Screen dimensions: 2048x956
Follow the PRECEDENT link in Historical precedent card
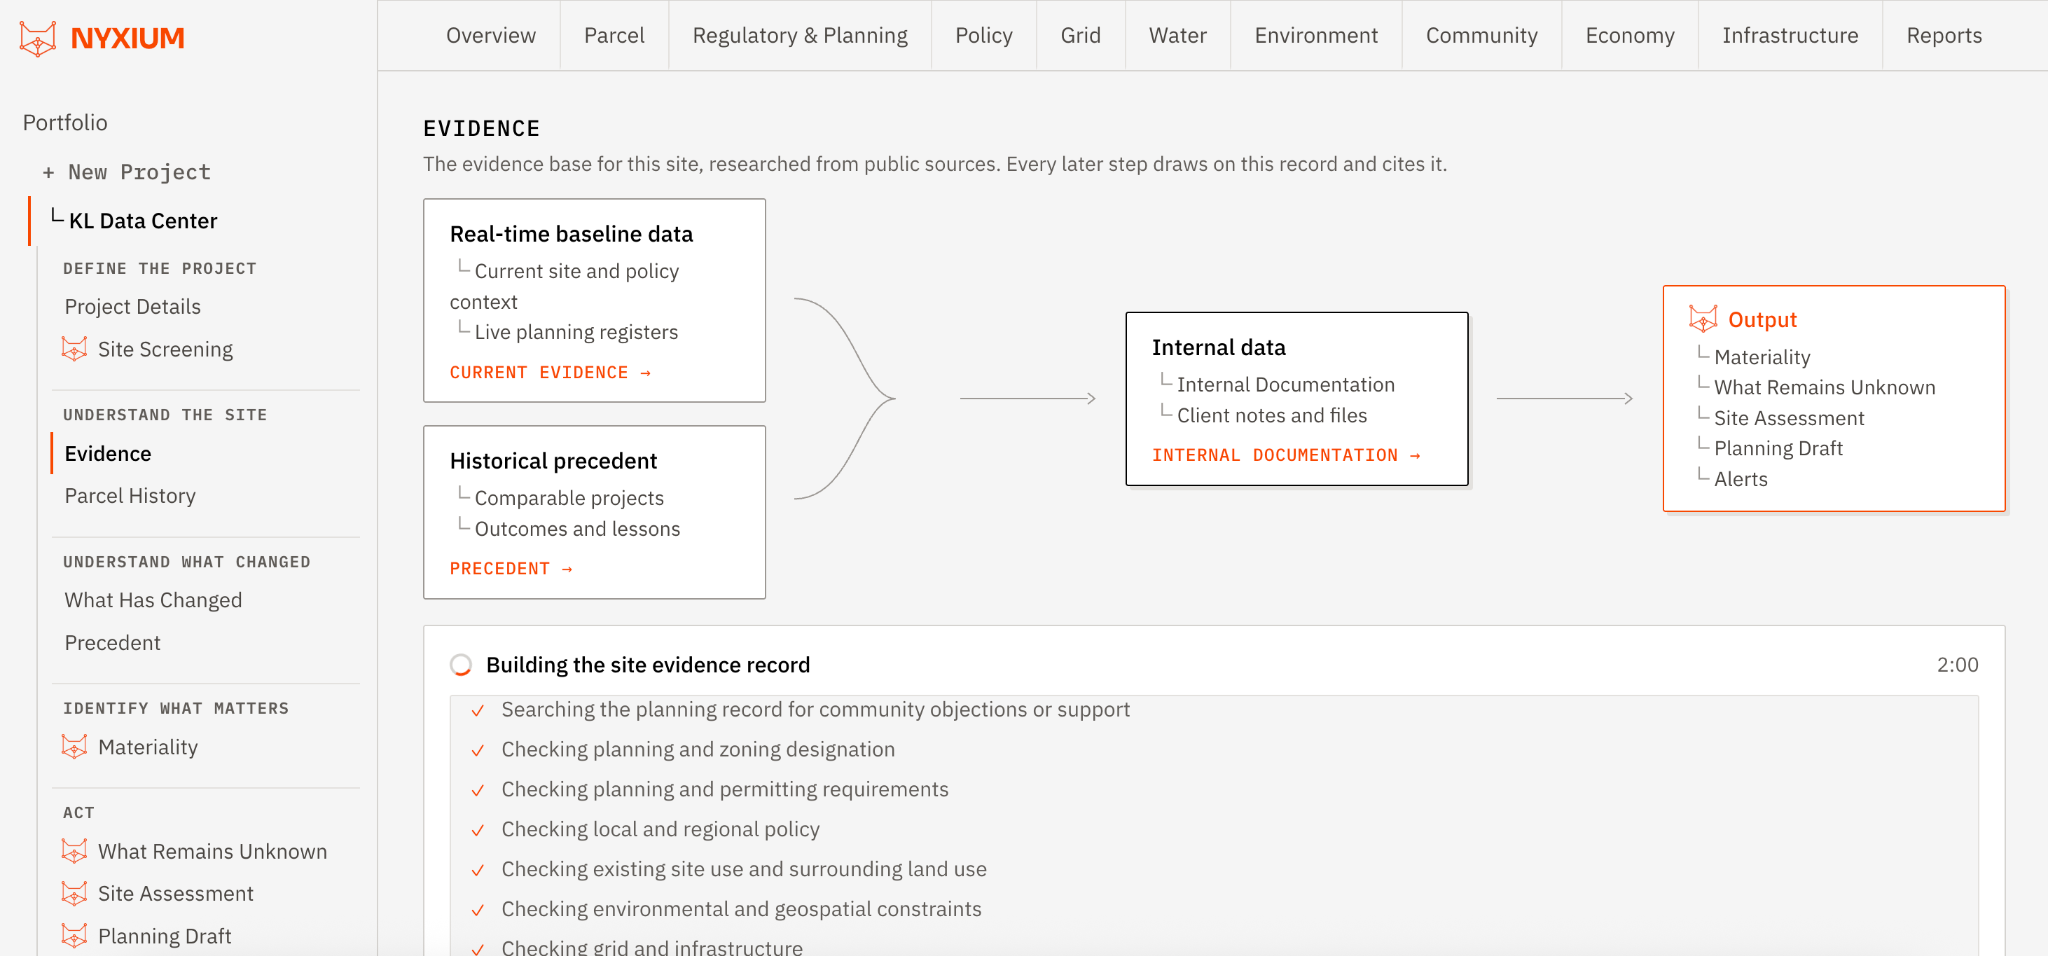coord(511,568)
